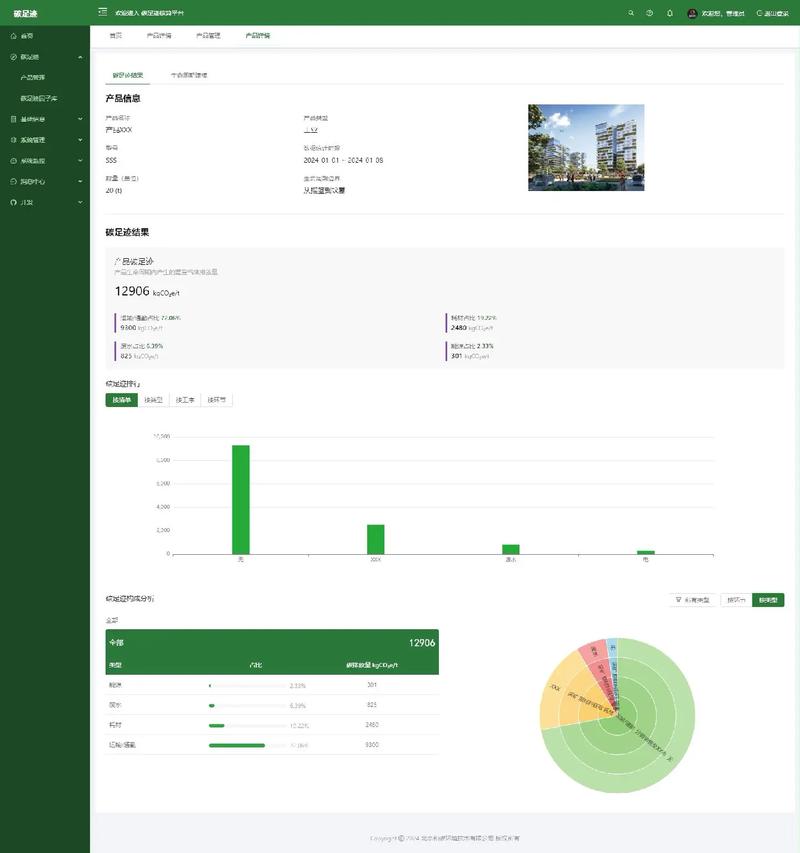Collapse the expanded 碳足迹 sidebar group chevron
The image size is (800, 853).
[80, 57]
